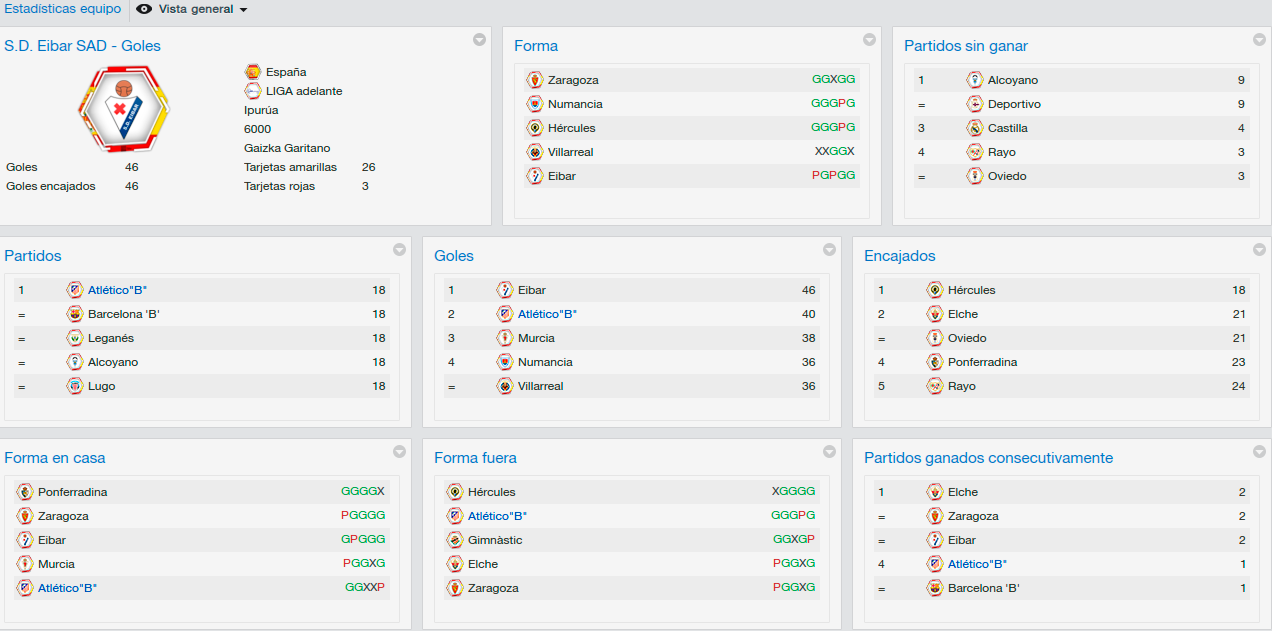
Task: Click the España flag icon
Action: pyautogui.click(x=253, y=72)
